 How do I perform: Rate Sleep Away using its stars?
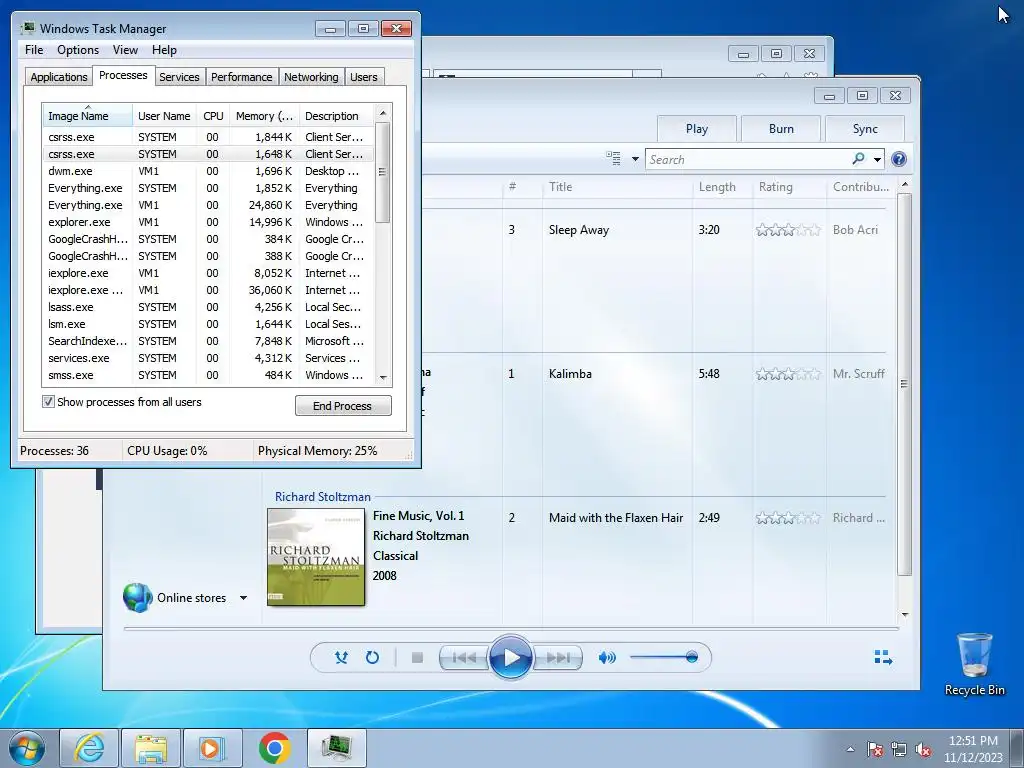pyautogui.click(x=788, y=230)
